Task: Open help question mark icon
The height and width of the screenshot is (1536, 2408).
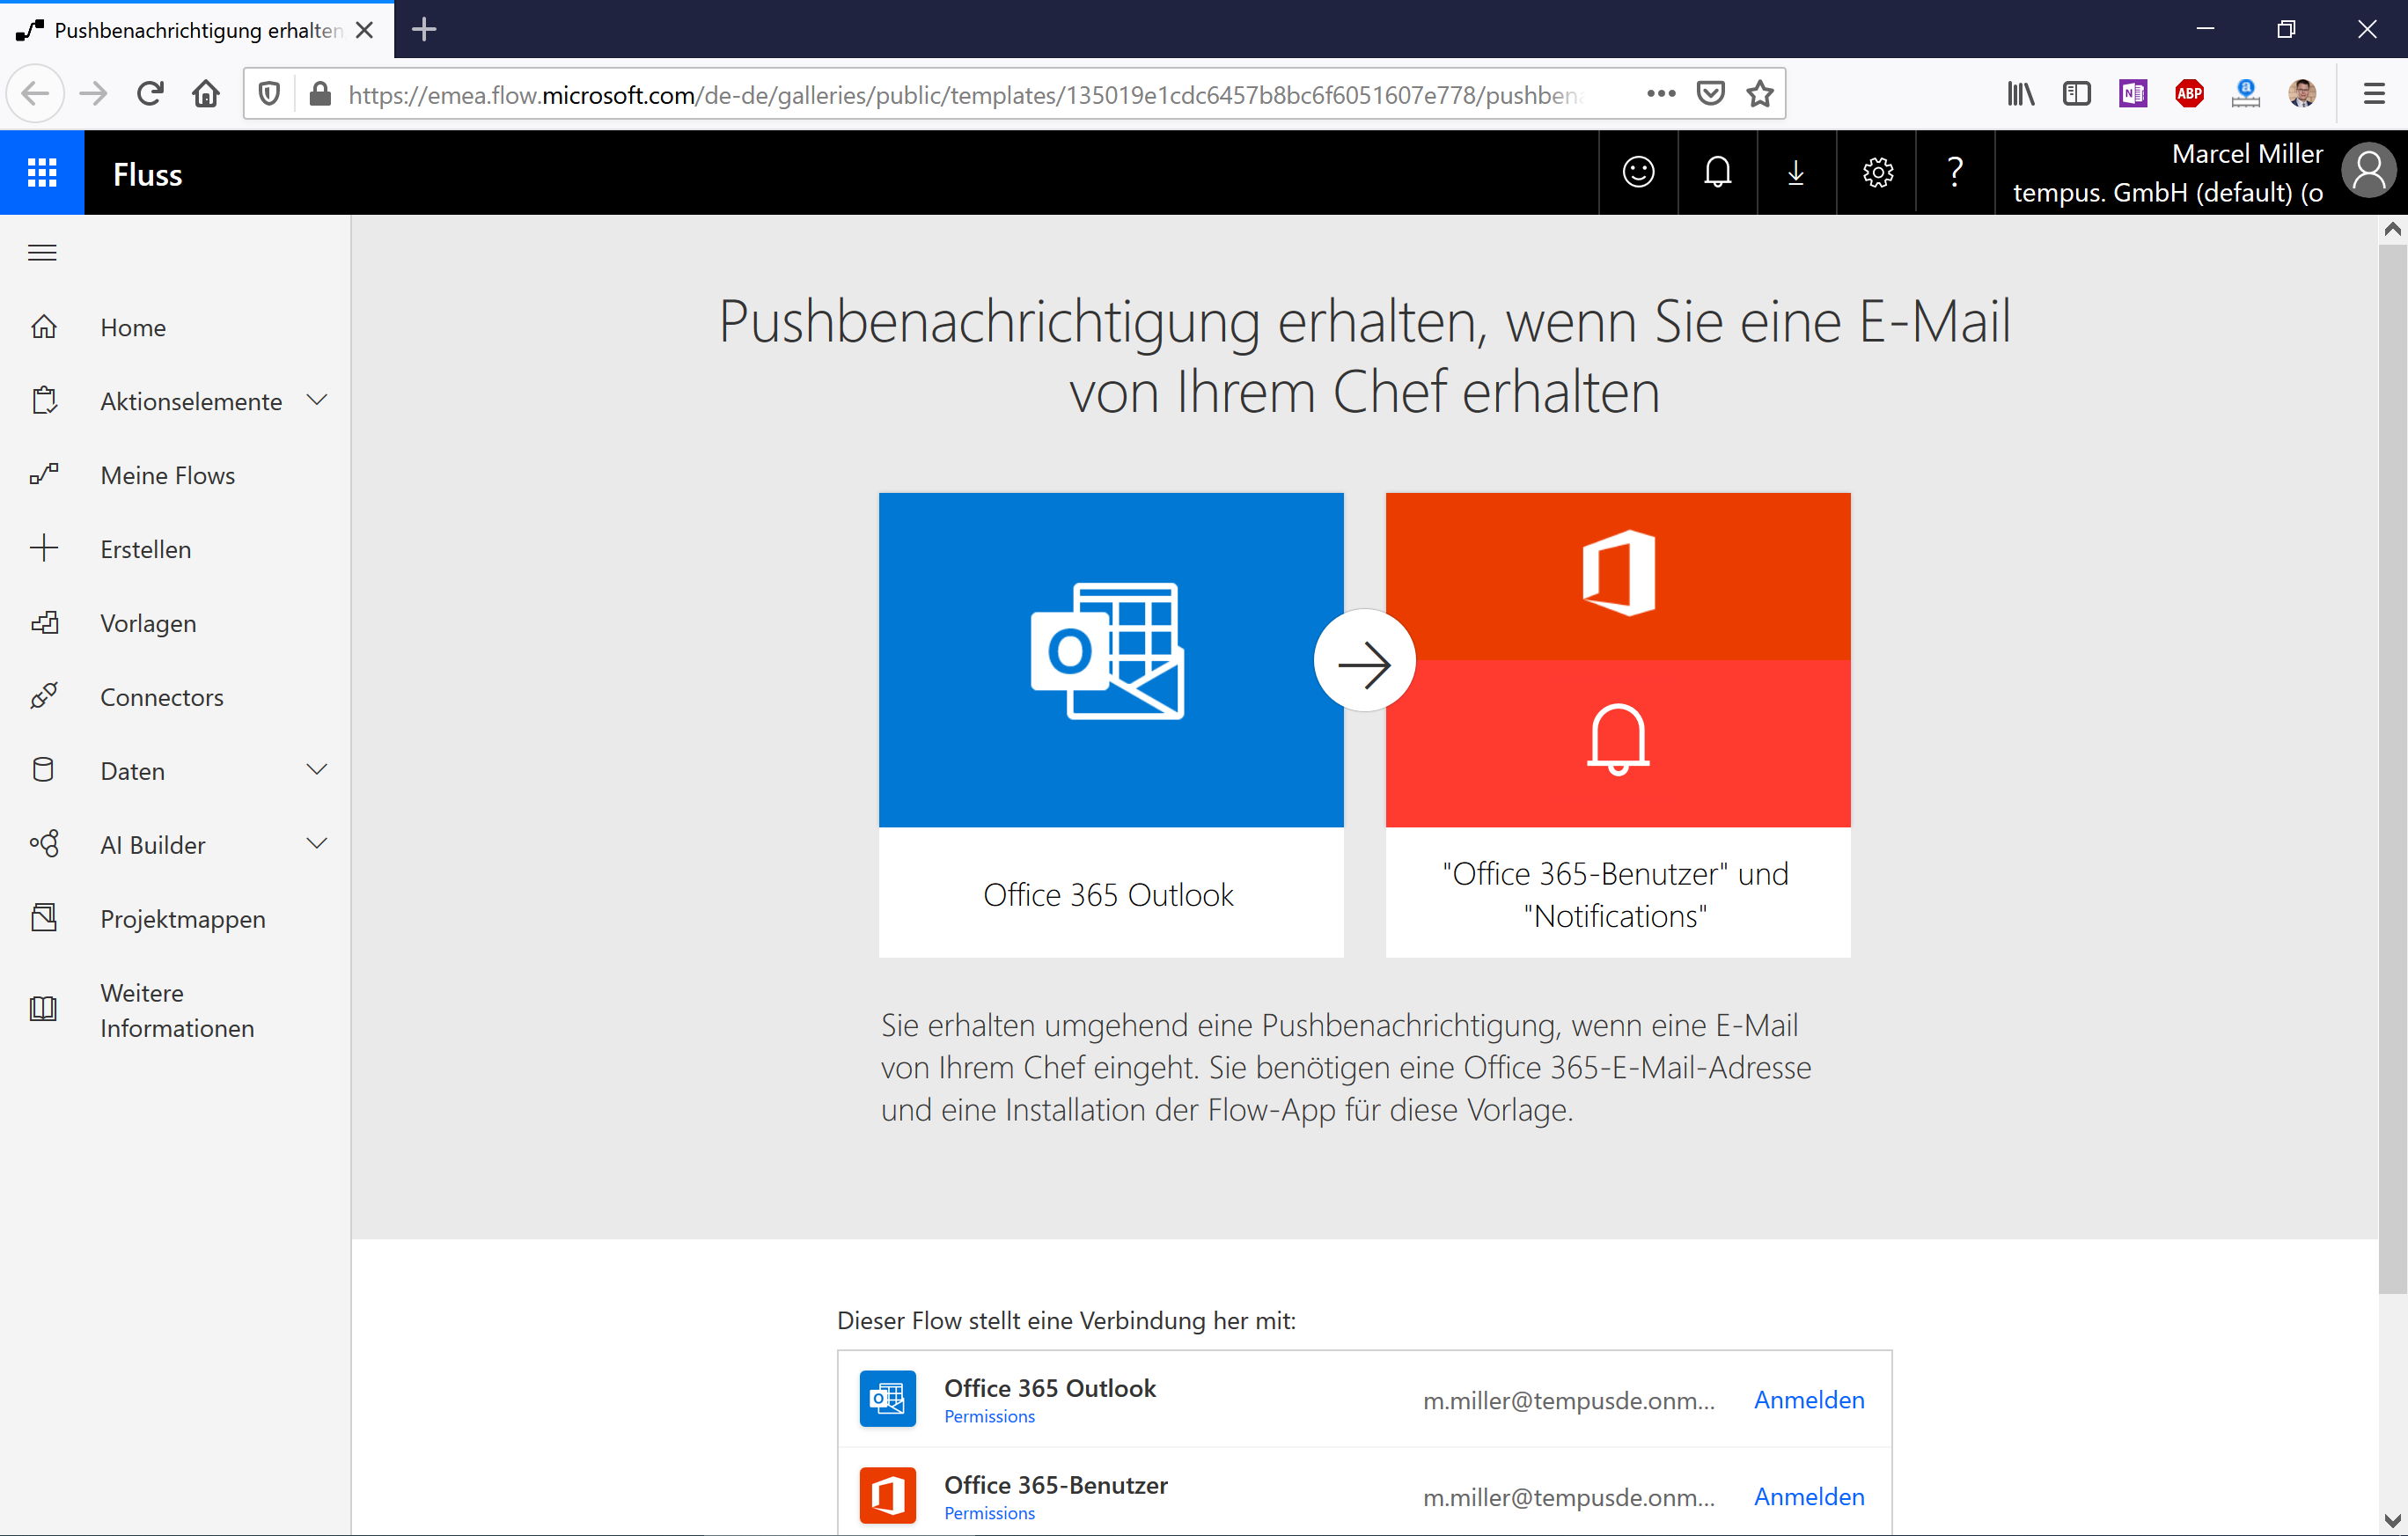Action: point(1955,173)
